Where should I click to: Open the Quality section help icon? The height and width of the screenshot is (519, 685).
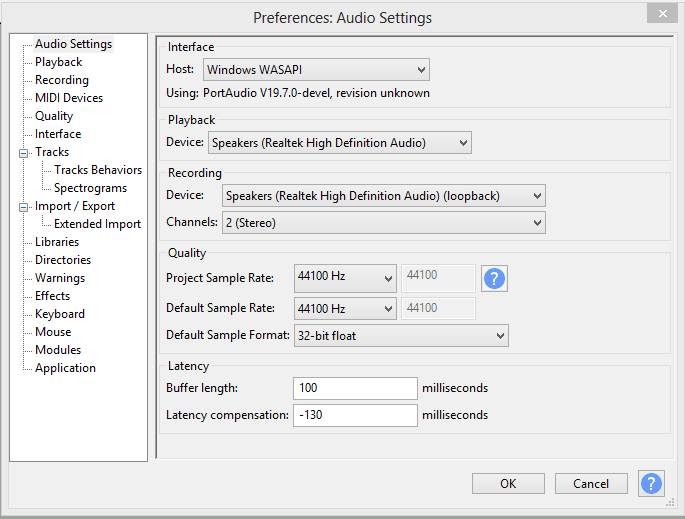(x=494, y=278)
